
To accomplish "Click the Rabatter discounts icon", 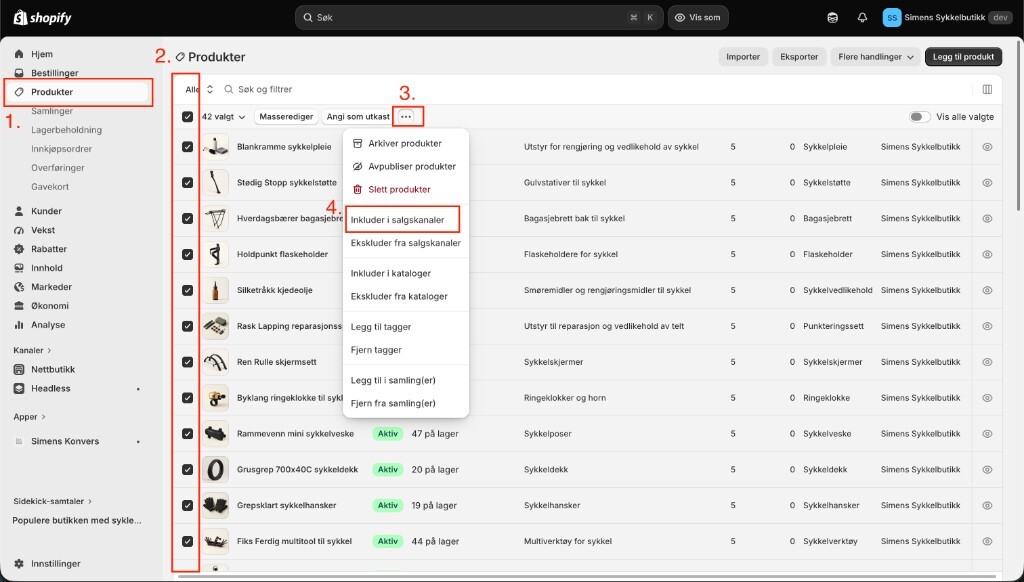I will [19, 249].
